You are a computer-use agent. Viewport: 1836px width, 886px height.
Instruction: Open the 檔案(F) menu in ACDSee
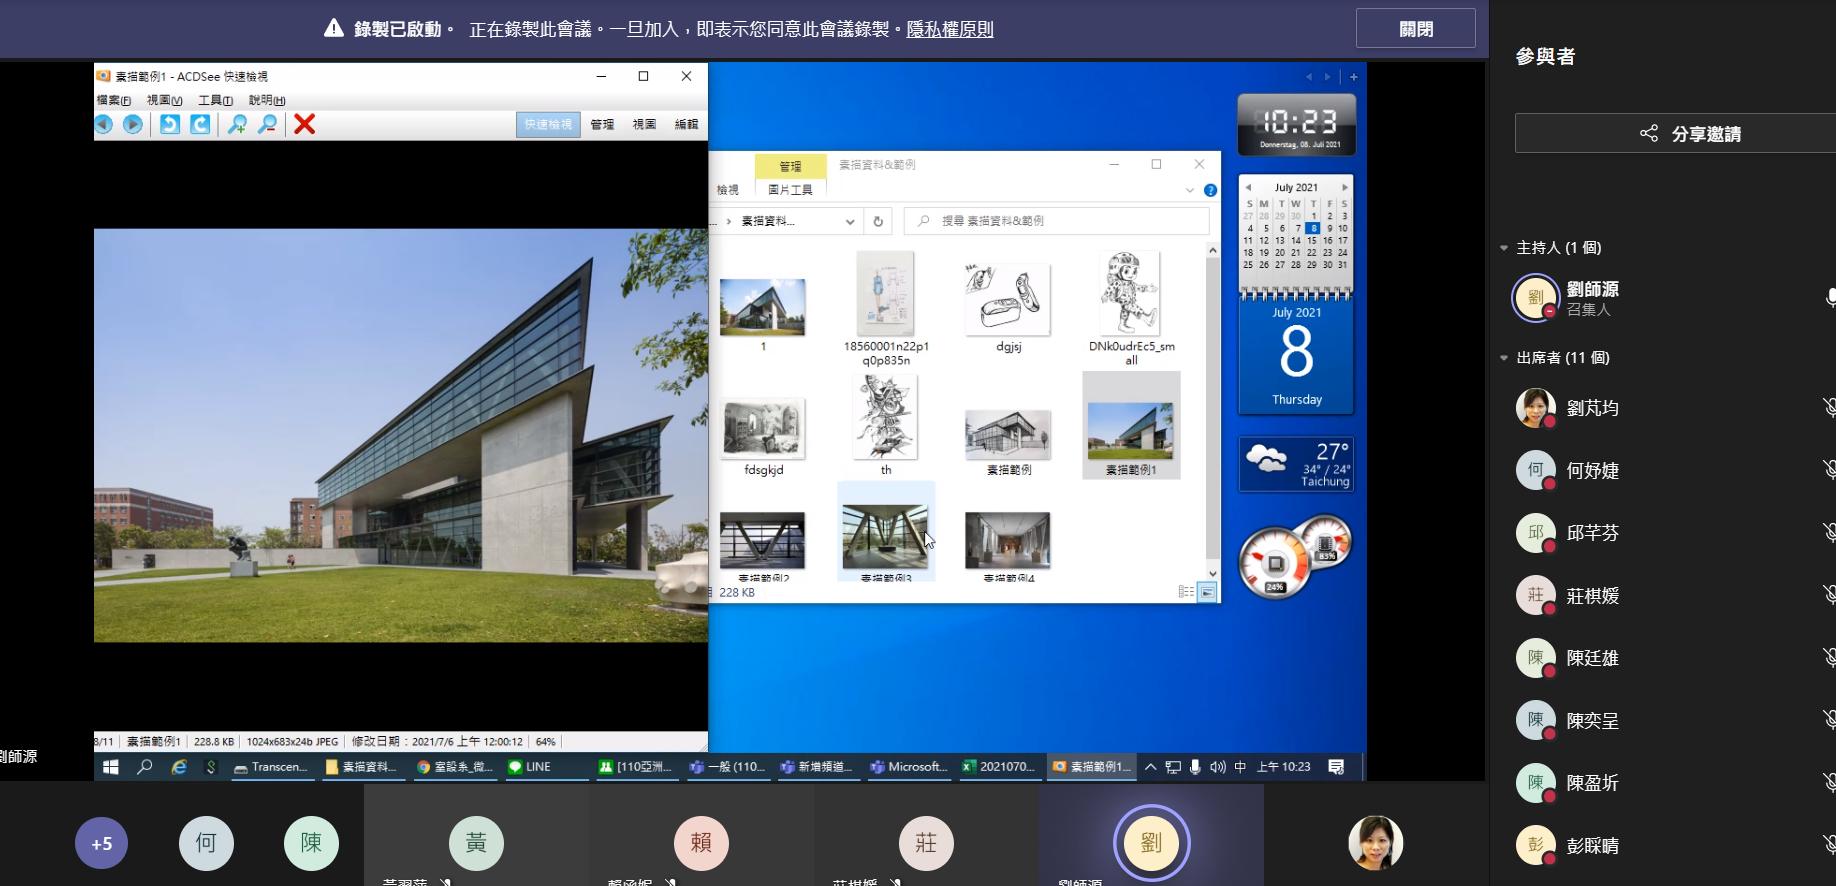coord(114,100)
